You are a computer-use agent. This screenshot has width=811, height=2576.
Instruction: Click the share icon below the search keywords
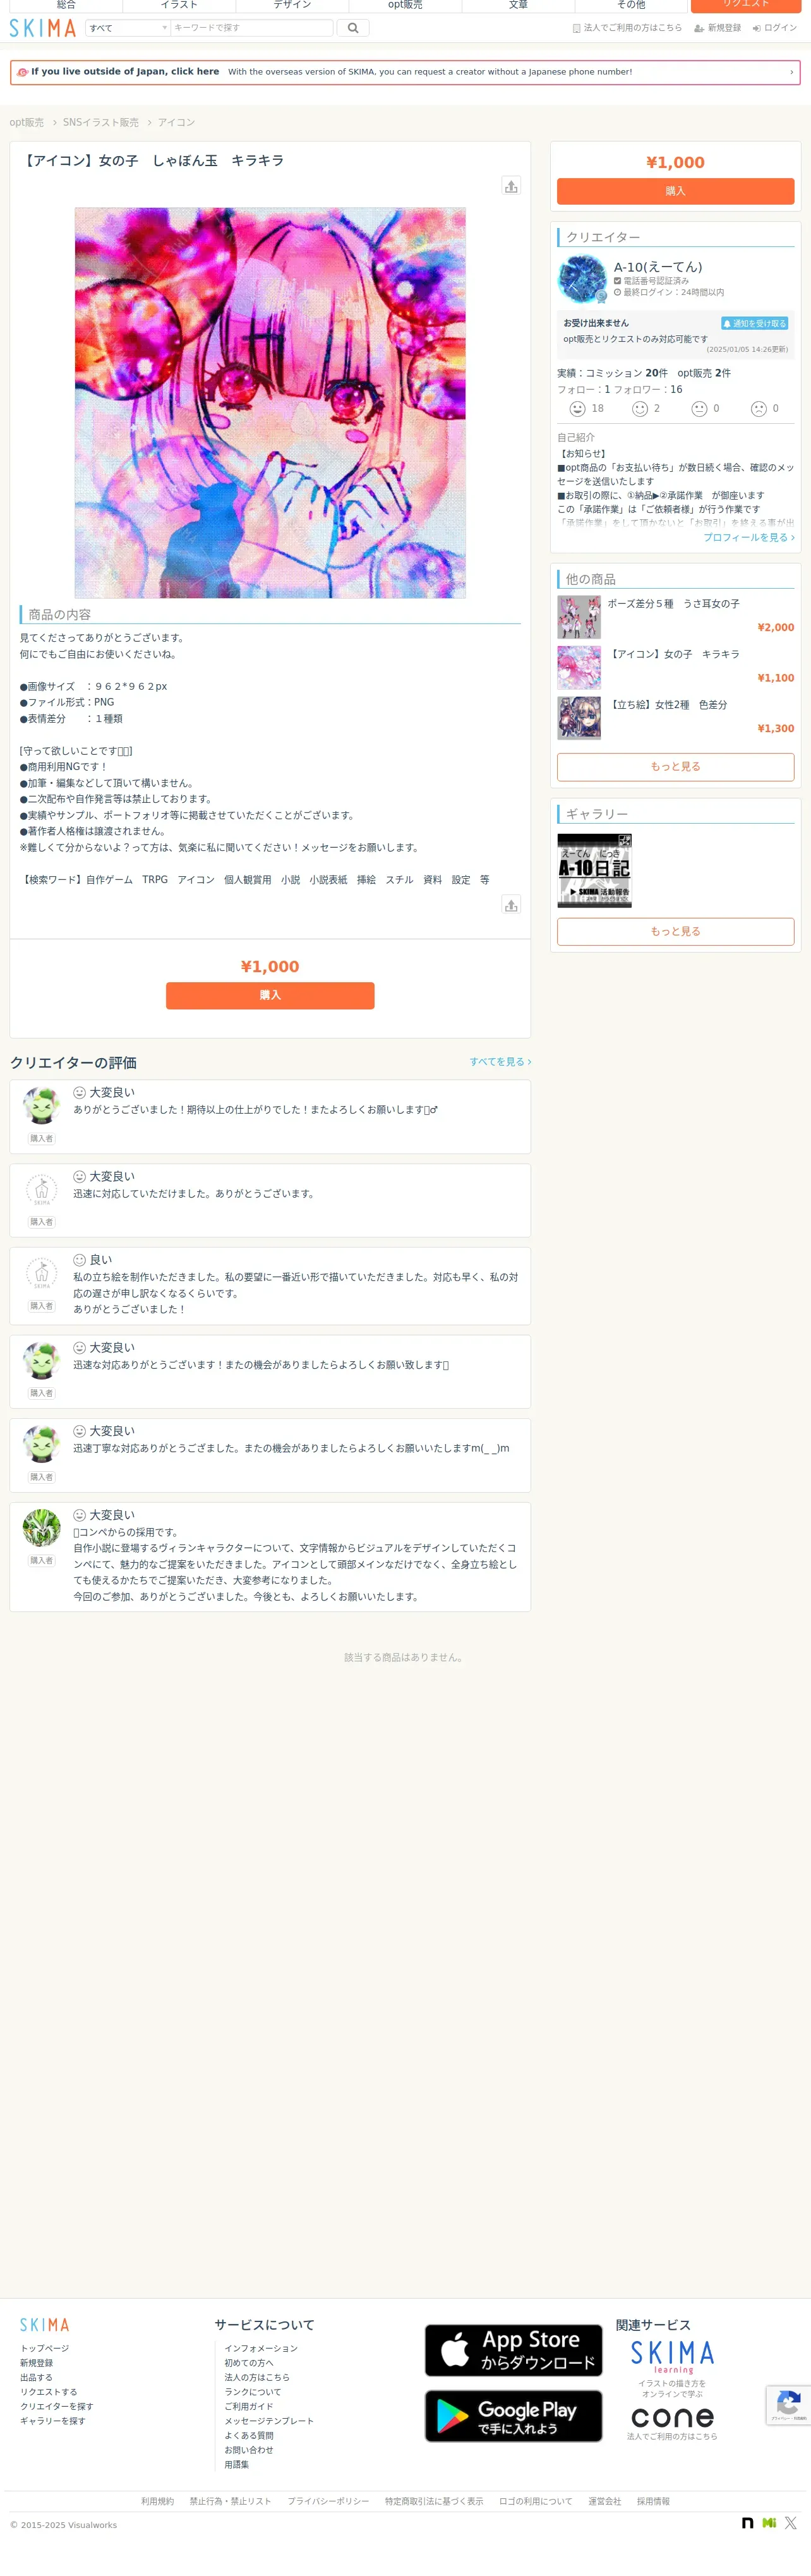[x=511, y=905]
